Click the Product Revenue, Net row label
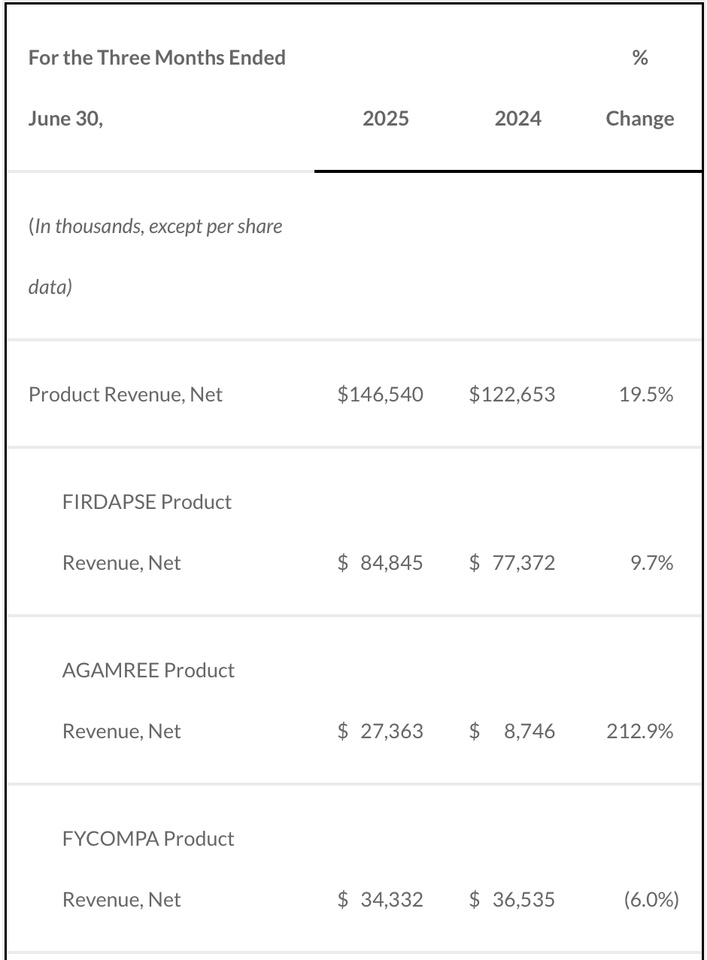Screen dimensions: 707x960 pyautogui.click(x=125, y=394)
